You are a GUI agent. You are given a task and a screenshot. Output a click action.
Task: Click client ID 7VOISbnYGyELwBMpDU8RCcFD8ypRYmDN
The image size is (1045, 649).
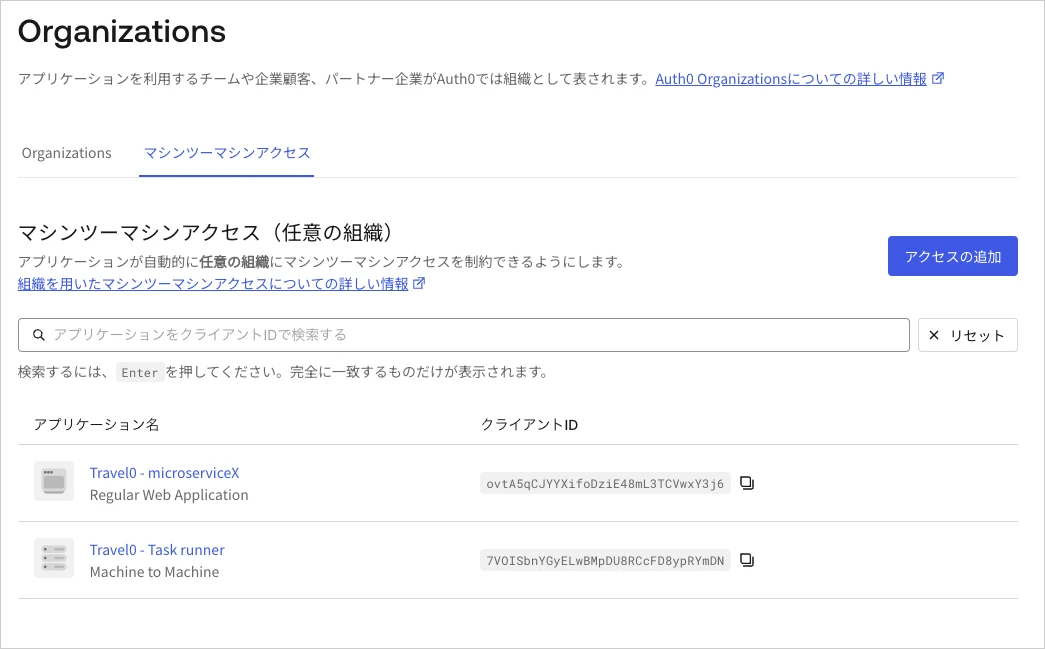[x=605, y=560]
